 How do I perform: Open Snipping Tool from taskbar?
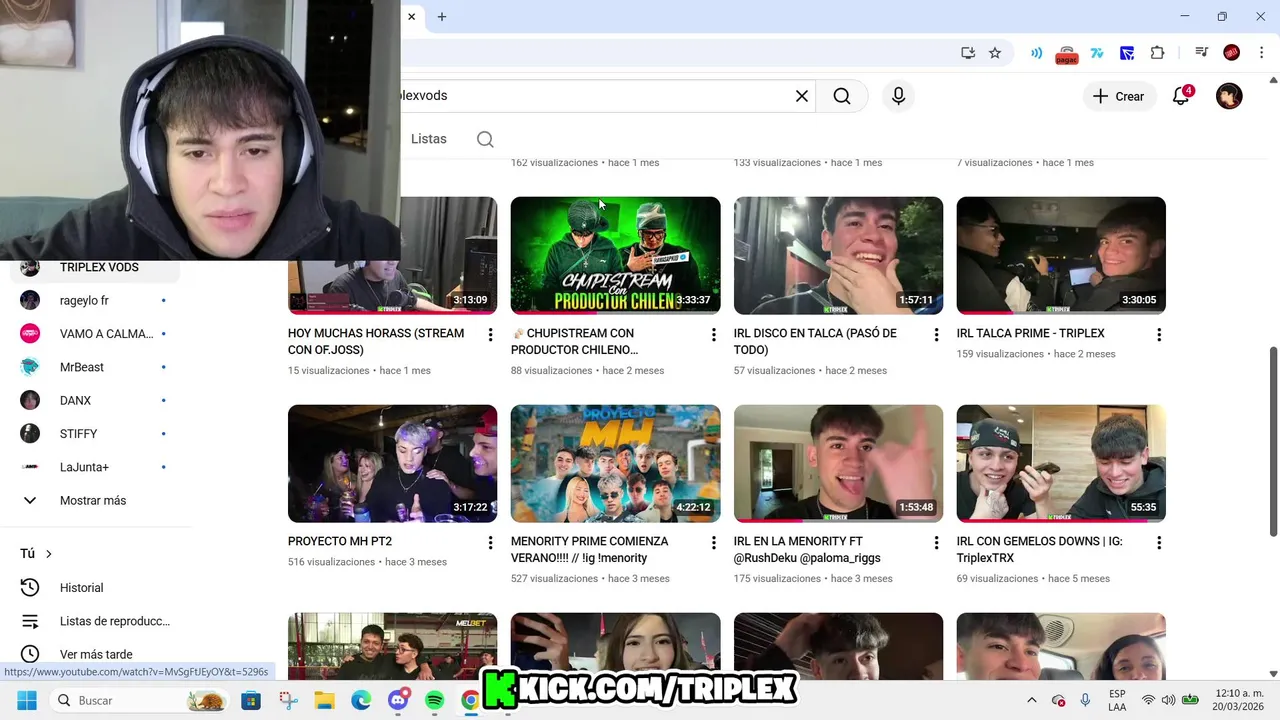tap(288, 700)
